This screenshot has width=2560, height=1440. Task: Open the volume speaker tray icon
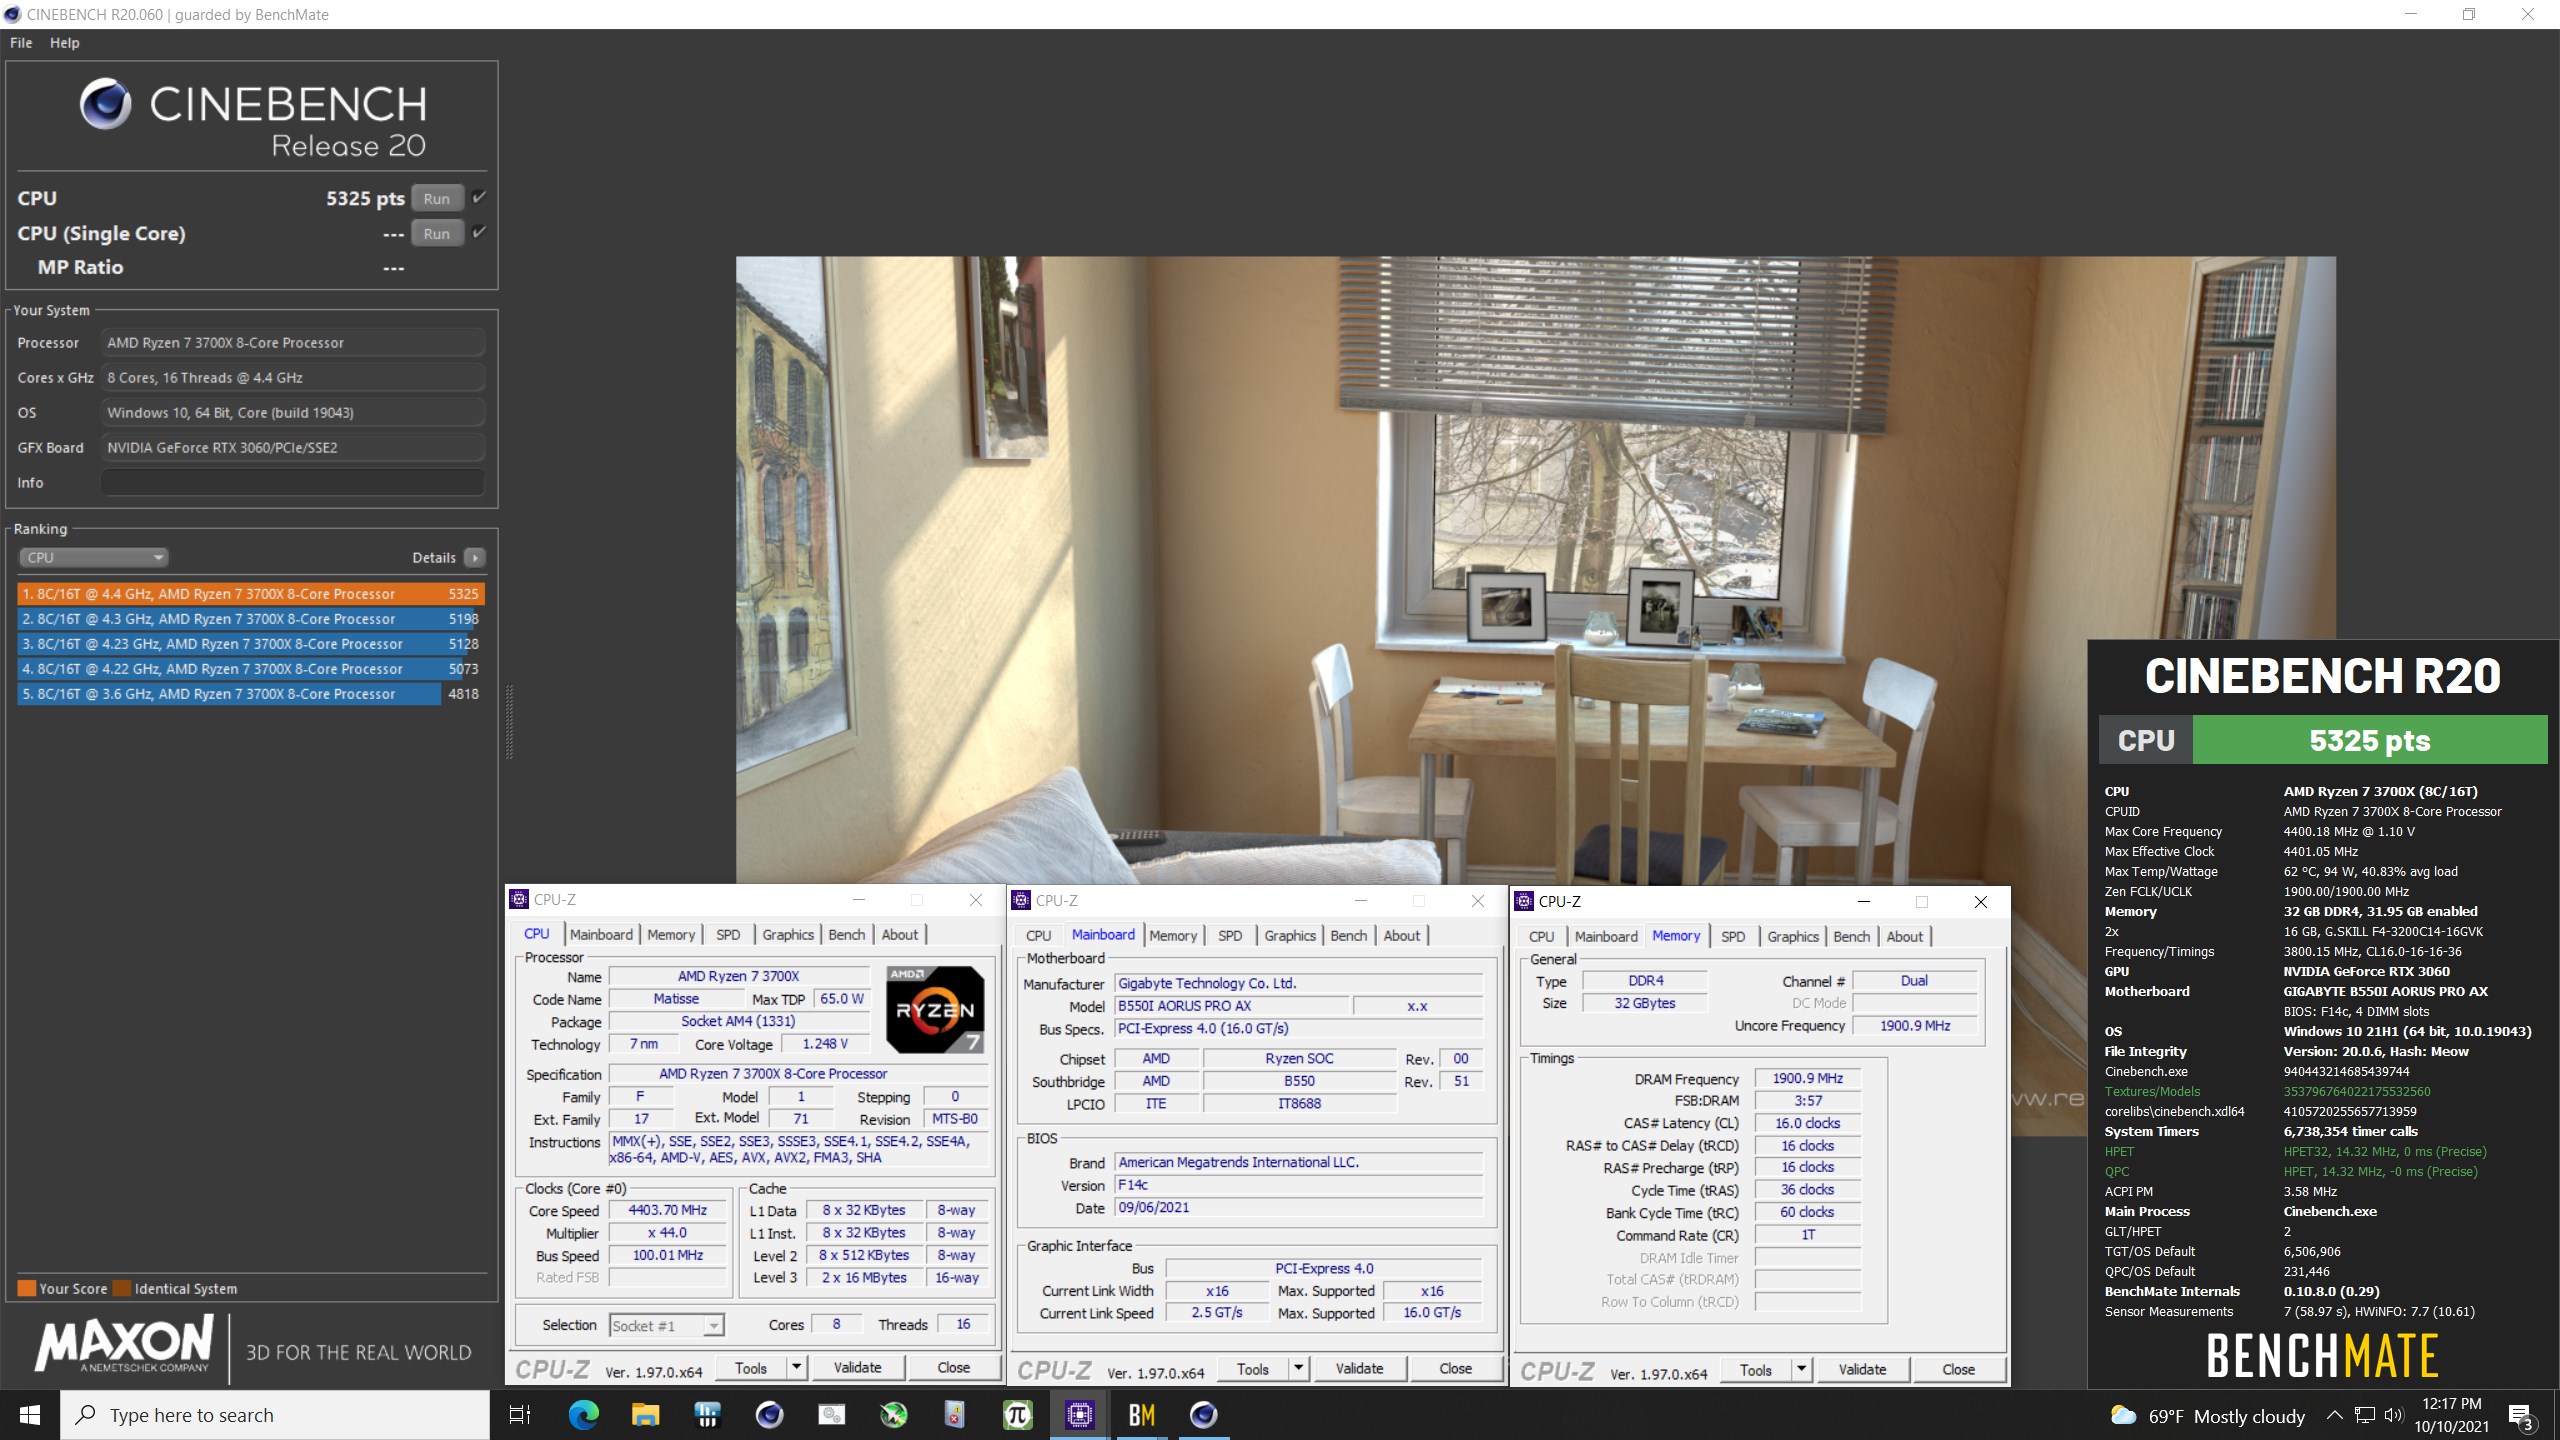(2393, 1415)
